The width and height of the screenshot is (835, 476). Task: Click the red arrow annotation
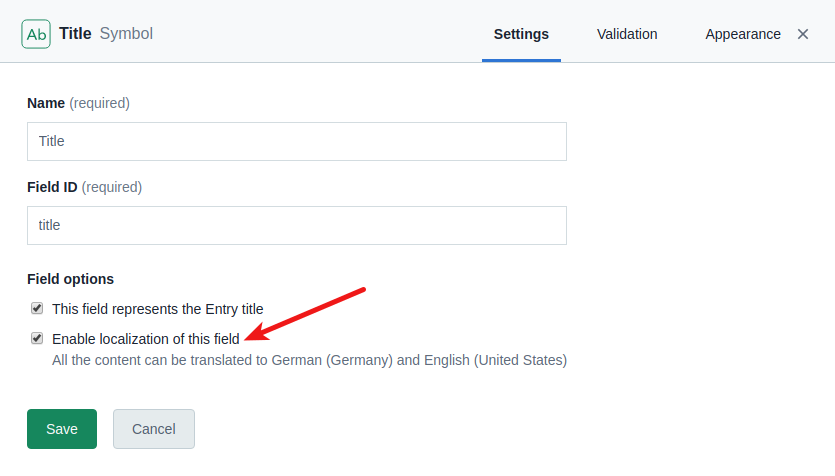(x=305, y=314)
